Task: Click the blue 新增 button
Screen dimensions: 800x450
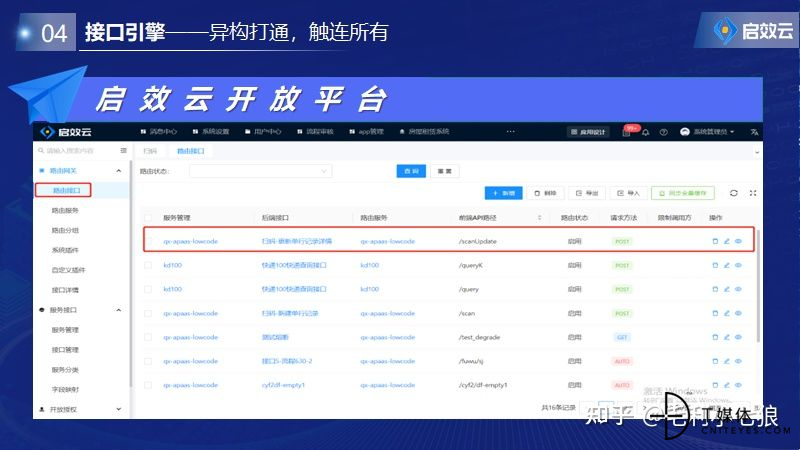Action: point(504,193)
